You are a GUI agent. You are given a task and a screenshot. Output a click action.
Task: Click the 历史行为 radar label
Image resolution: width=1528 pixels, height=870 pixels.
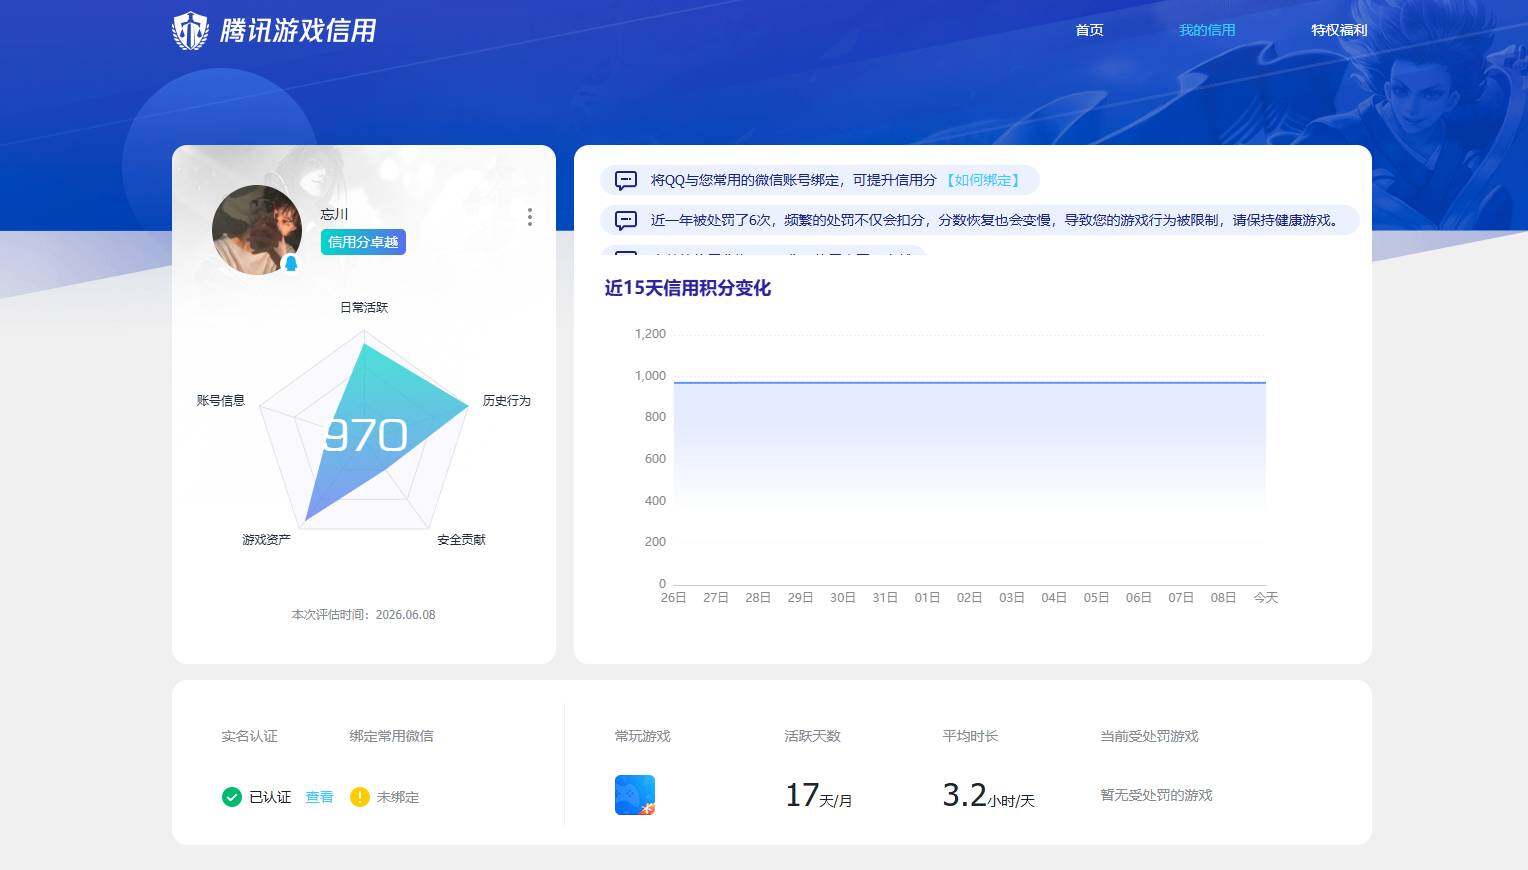coord(506,400)
